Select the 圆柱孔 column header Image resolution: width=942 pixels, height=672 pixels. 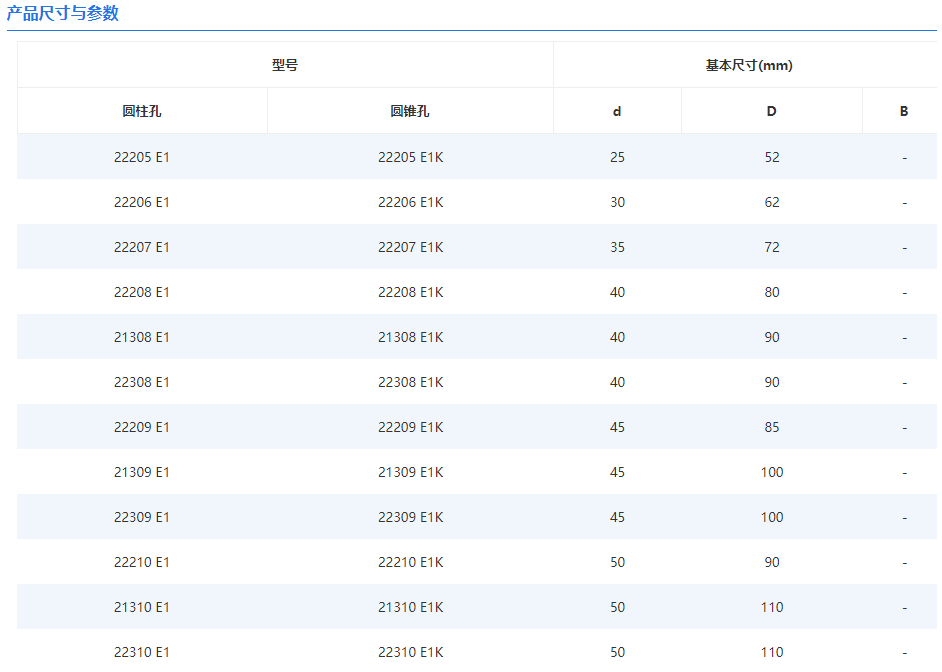coord(142,111)
